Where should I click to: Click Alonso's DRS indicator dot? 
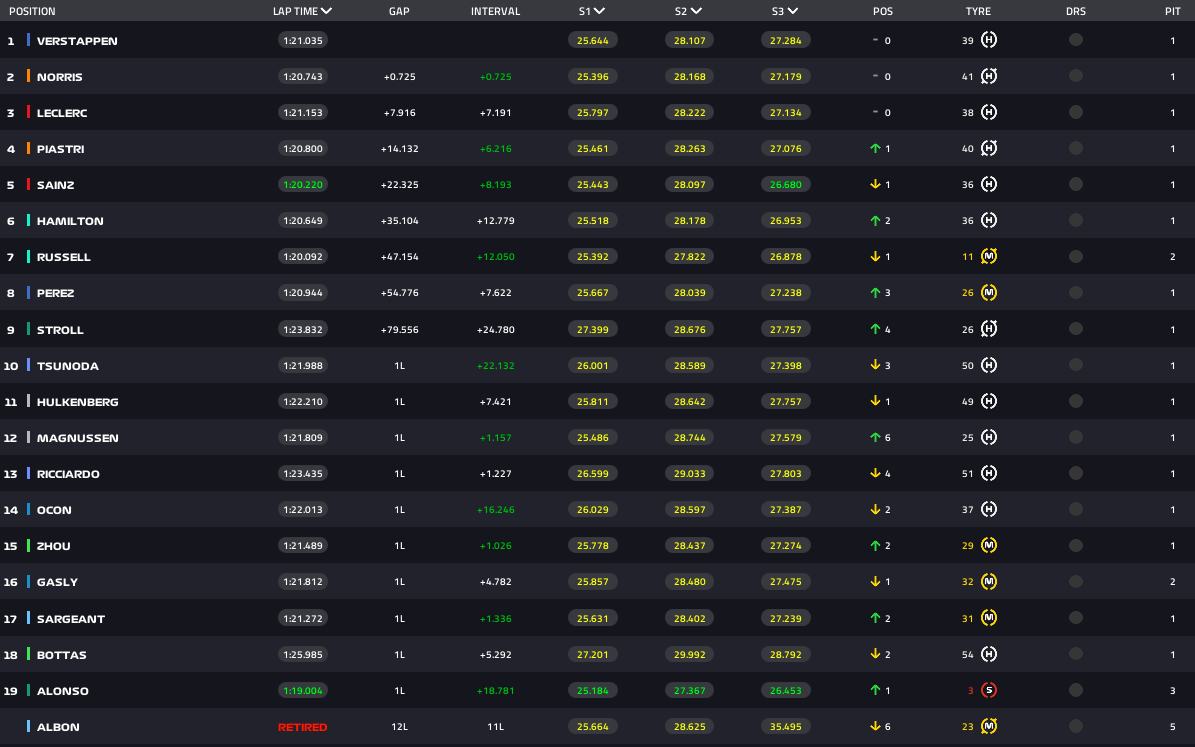[1076, 690]
